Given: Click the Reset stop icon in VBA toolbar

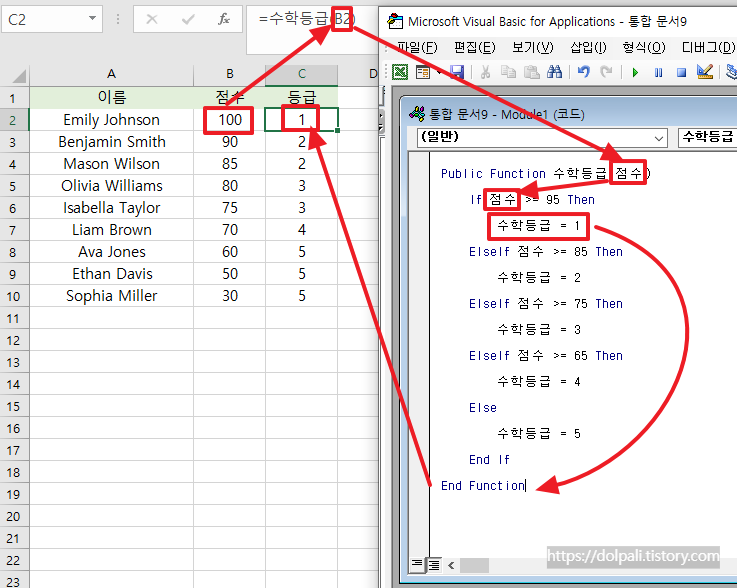Looking at the screenshot, I should [682, 72].
